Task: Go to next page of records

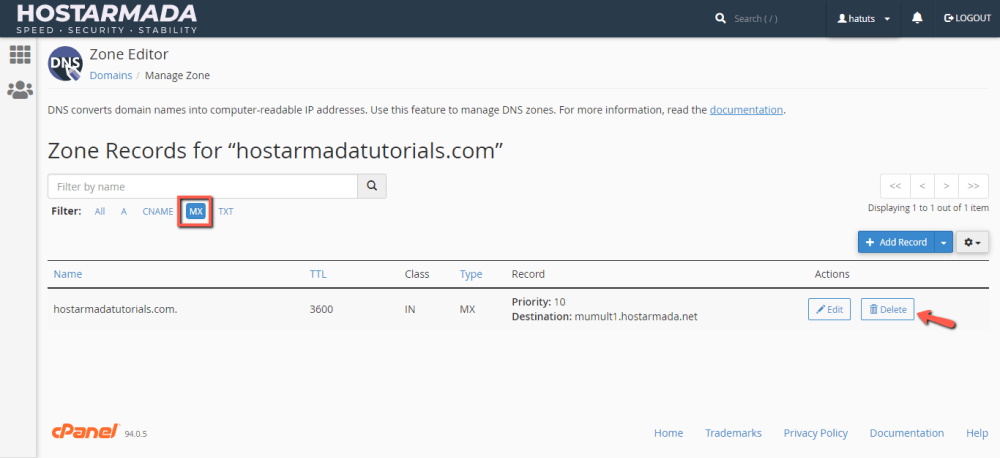Action: (946, 186)
